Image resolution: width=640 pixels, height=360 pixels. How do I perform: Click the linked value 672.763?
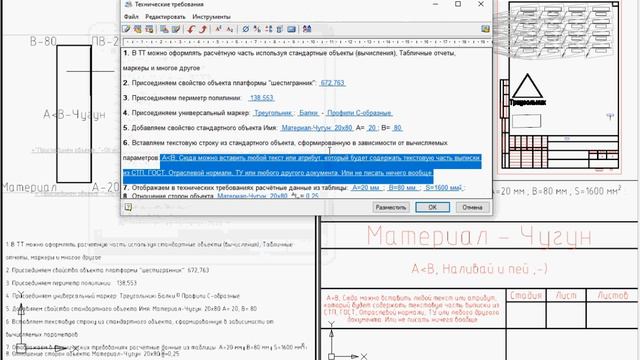point(332,83)
